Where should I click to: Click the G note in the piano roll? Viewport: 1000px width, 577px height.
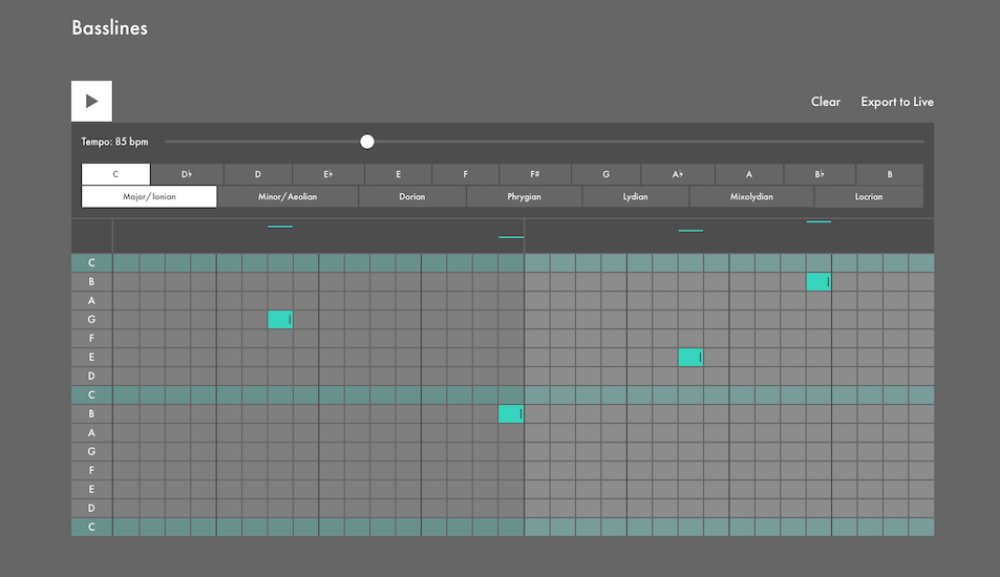pos(279,319)
